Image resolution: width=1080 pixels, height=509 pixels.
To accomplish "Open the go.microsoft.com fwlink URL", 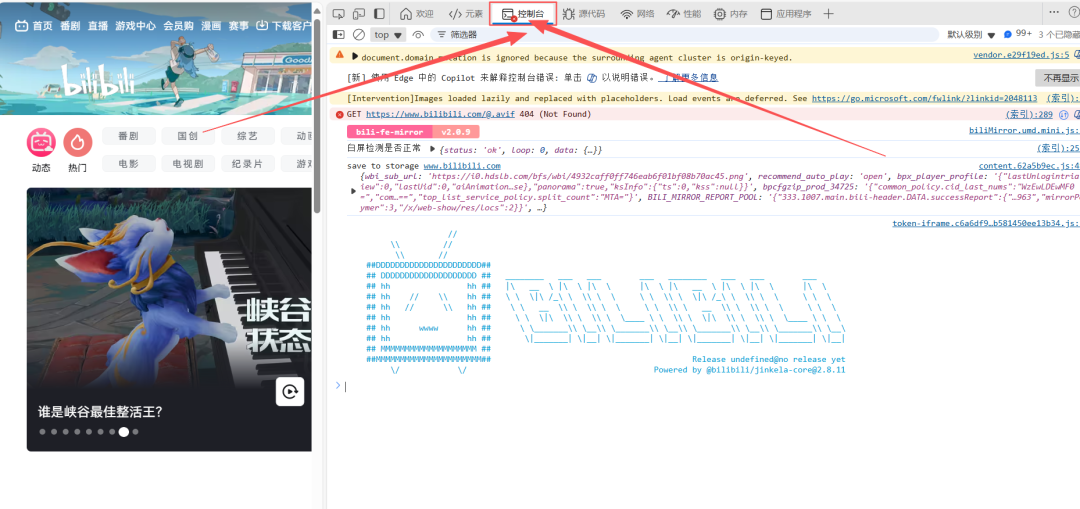I will point(924,98).
